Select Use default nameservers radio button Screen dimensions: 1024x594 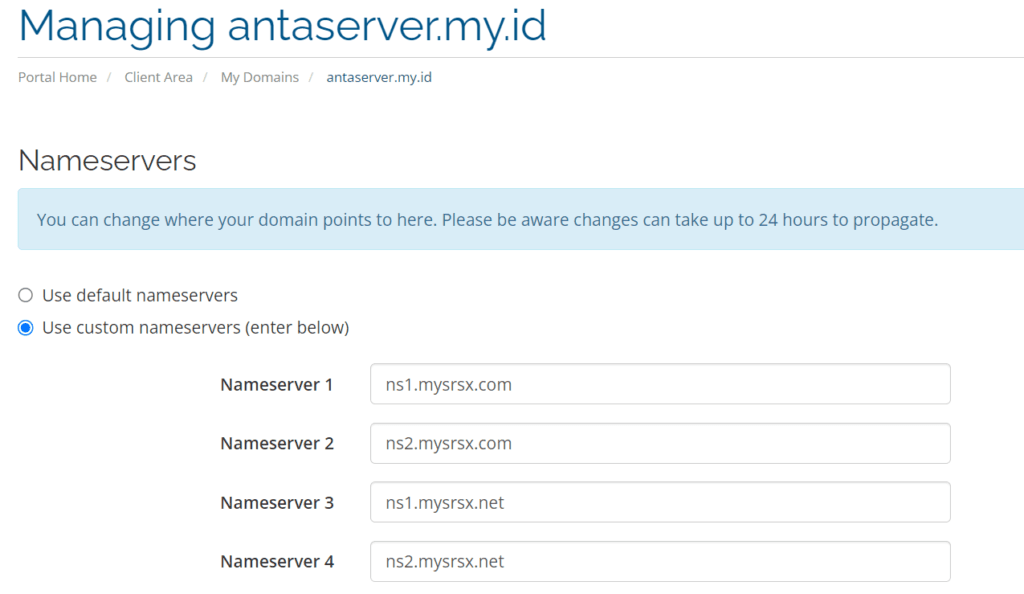coord(25,295)
